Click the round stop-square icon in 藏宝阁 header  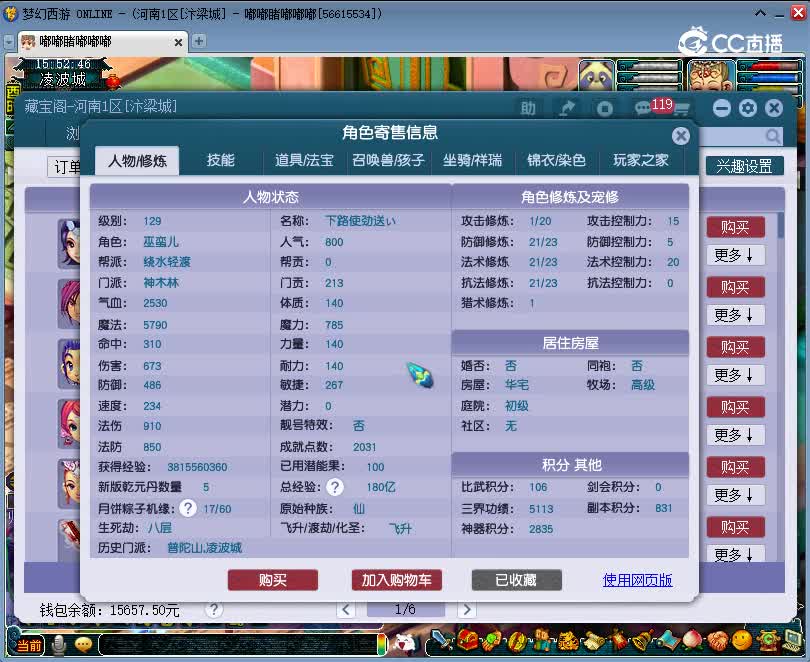coord(604,108)
